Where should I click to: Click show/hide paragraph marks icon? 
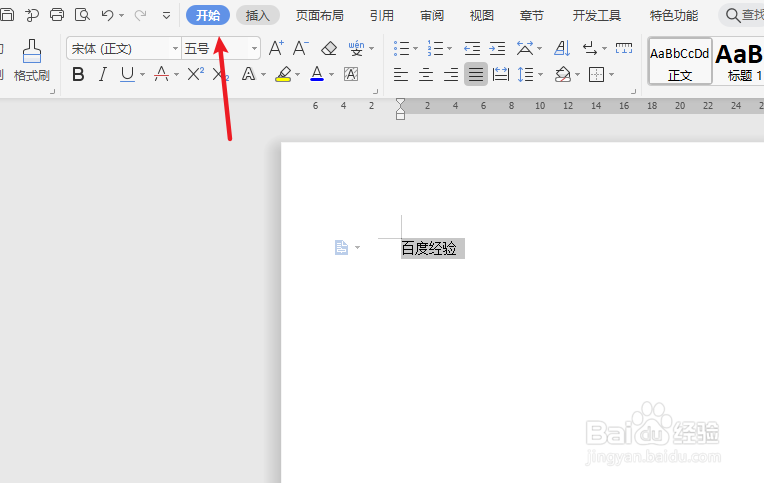(590, 48)
